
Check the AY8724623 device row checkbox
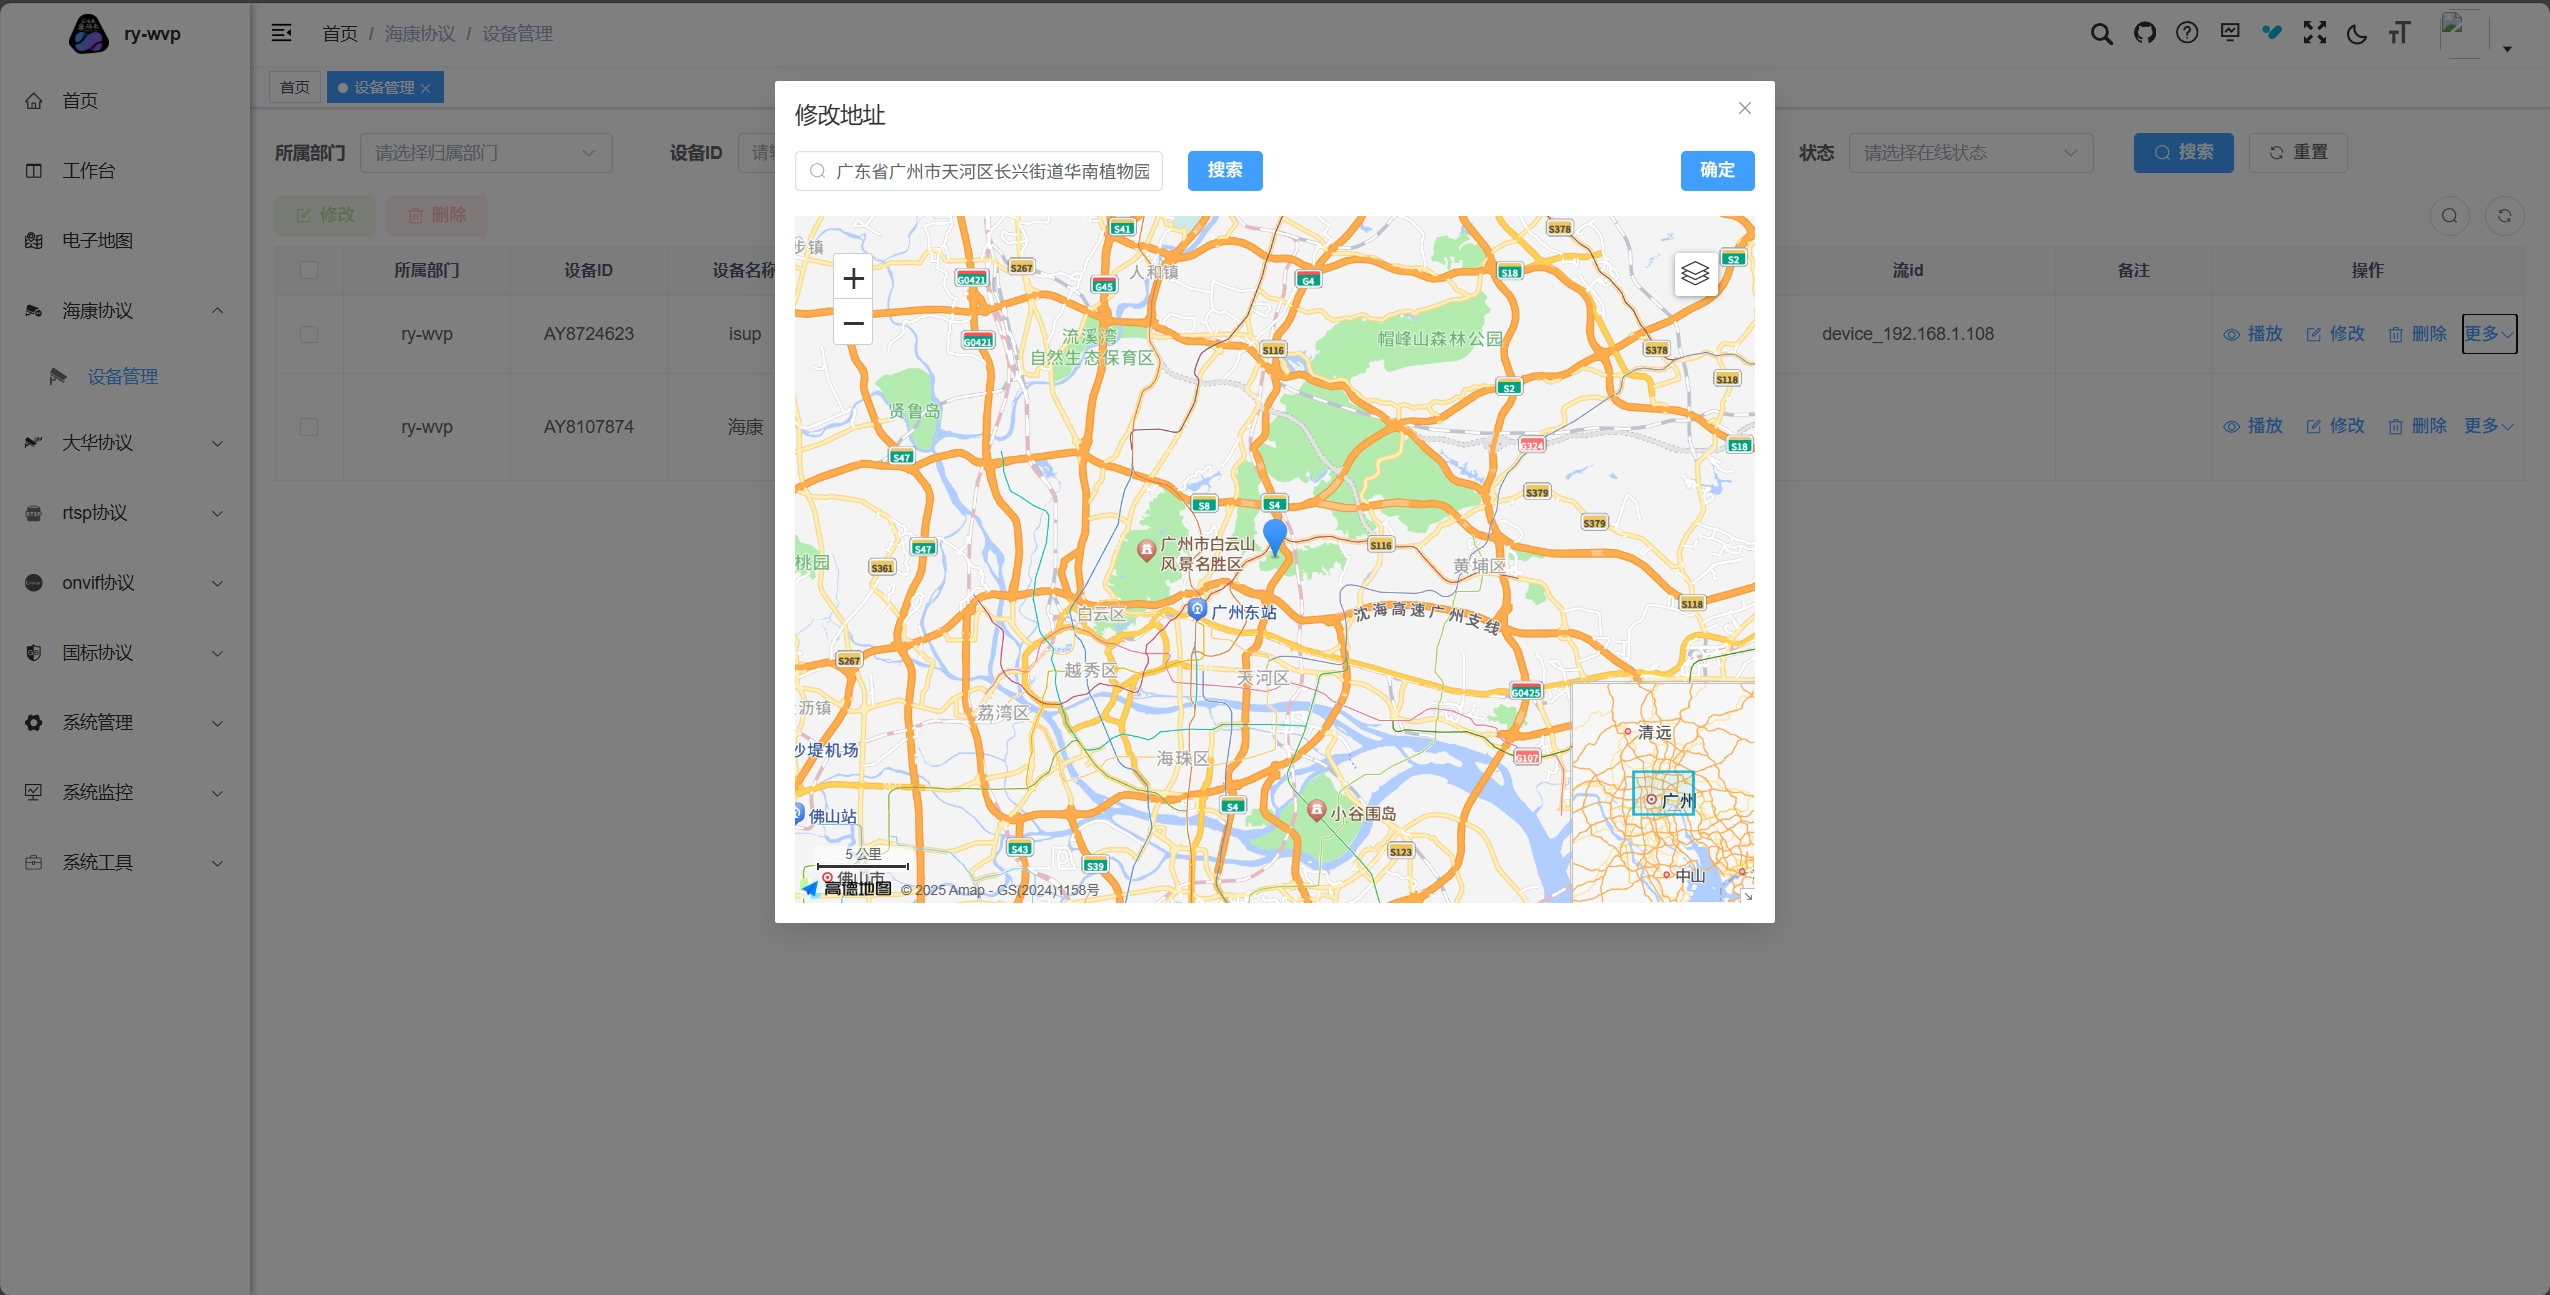pos(309,334)
